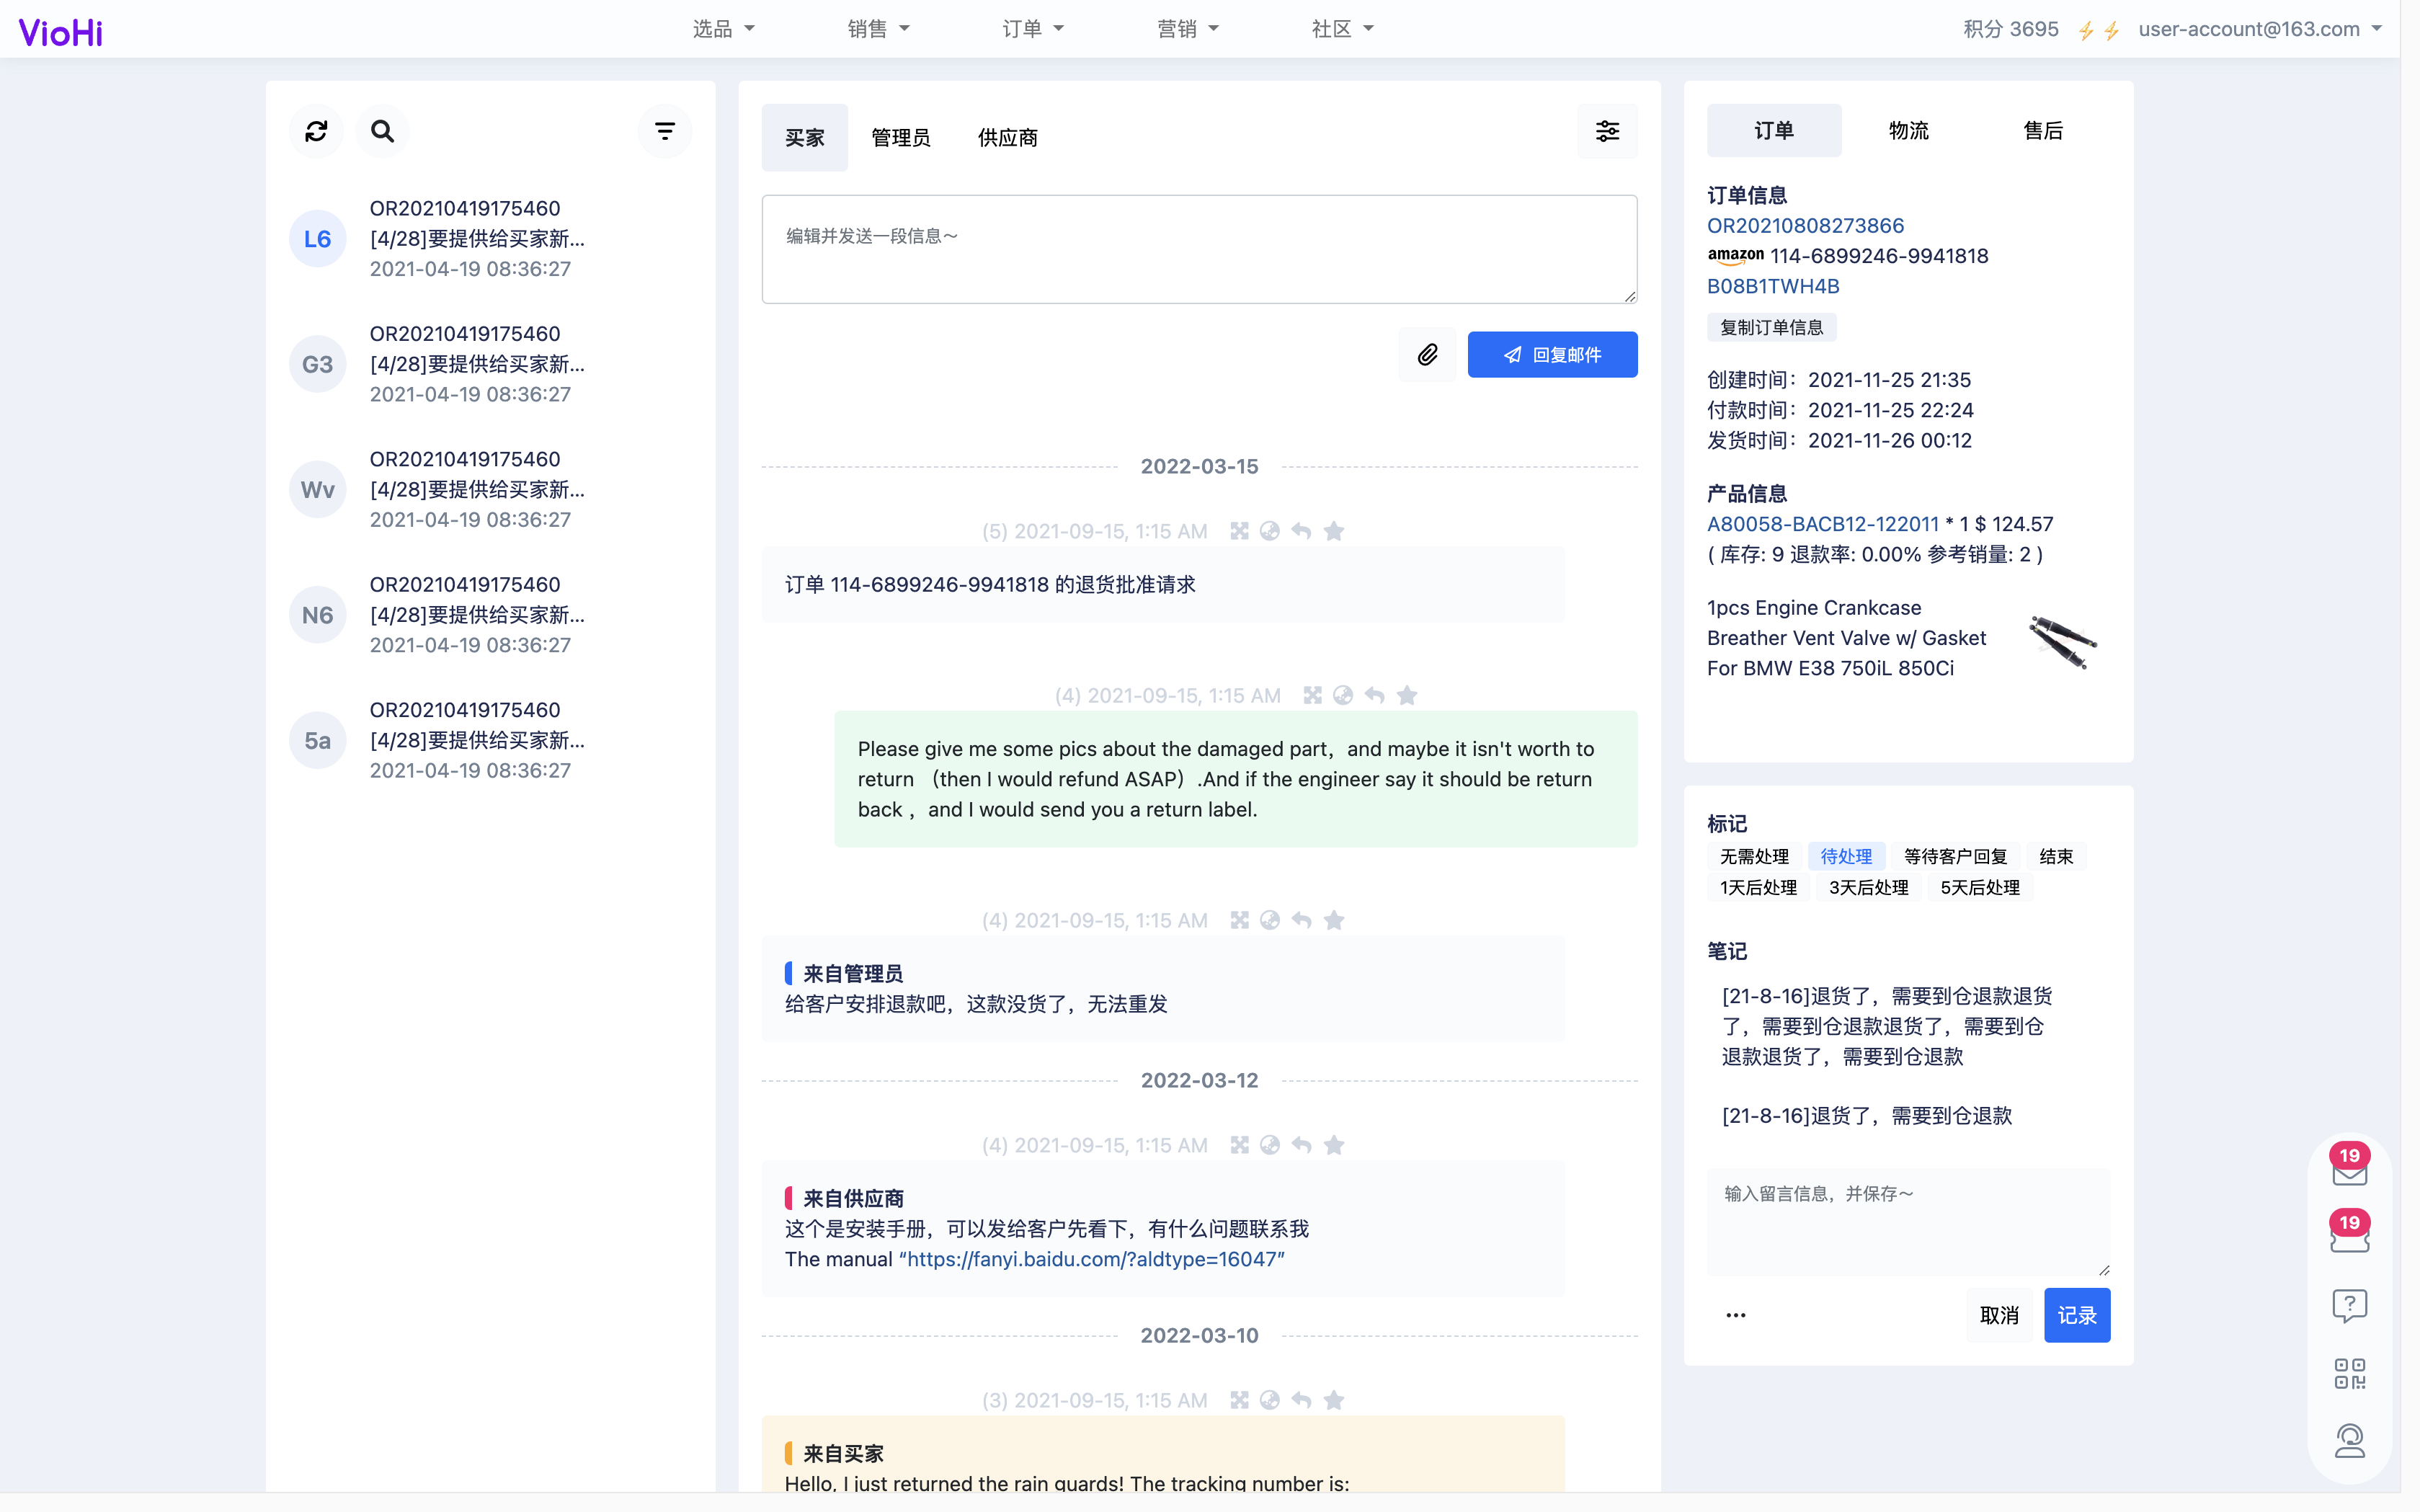Image resolution: width=2420 pixels, height=1512 pixels.
Task: Expand the 销售 navigation dropdown
Action: (x=878, y=29)
